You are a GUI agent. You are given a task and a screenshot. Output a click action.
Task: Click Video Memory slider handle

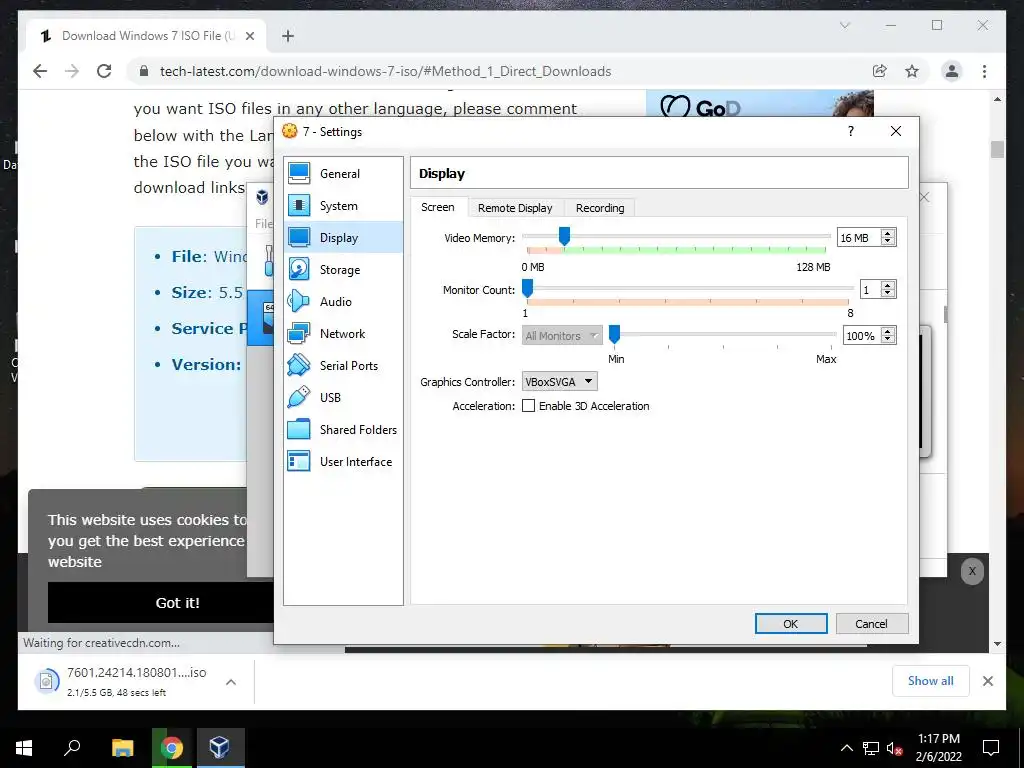pos(564,236)
